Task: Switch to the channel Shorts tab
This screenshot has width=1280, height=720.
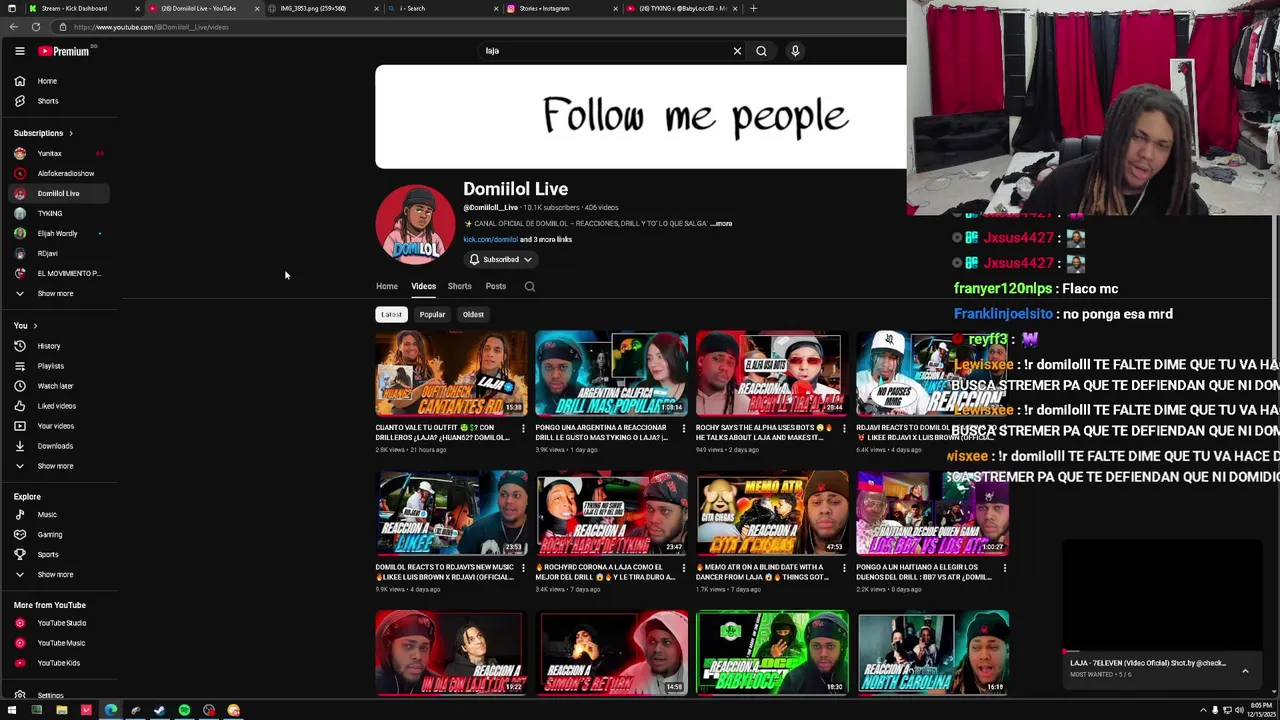Action: coord(459,286)
